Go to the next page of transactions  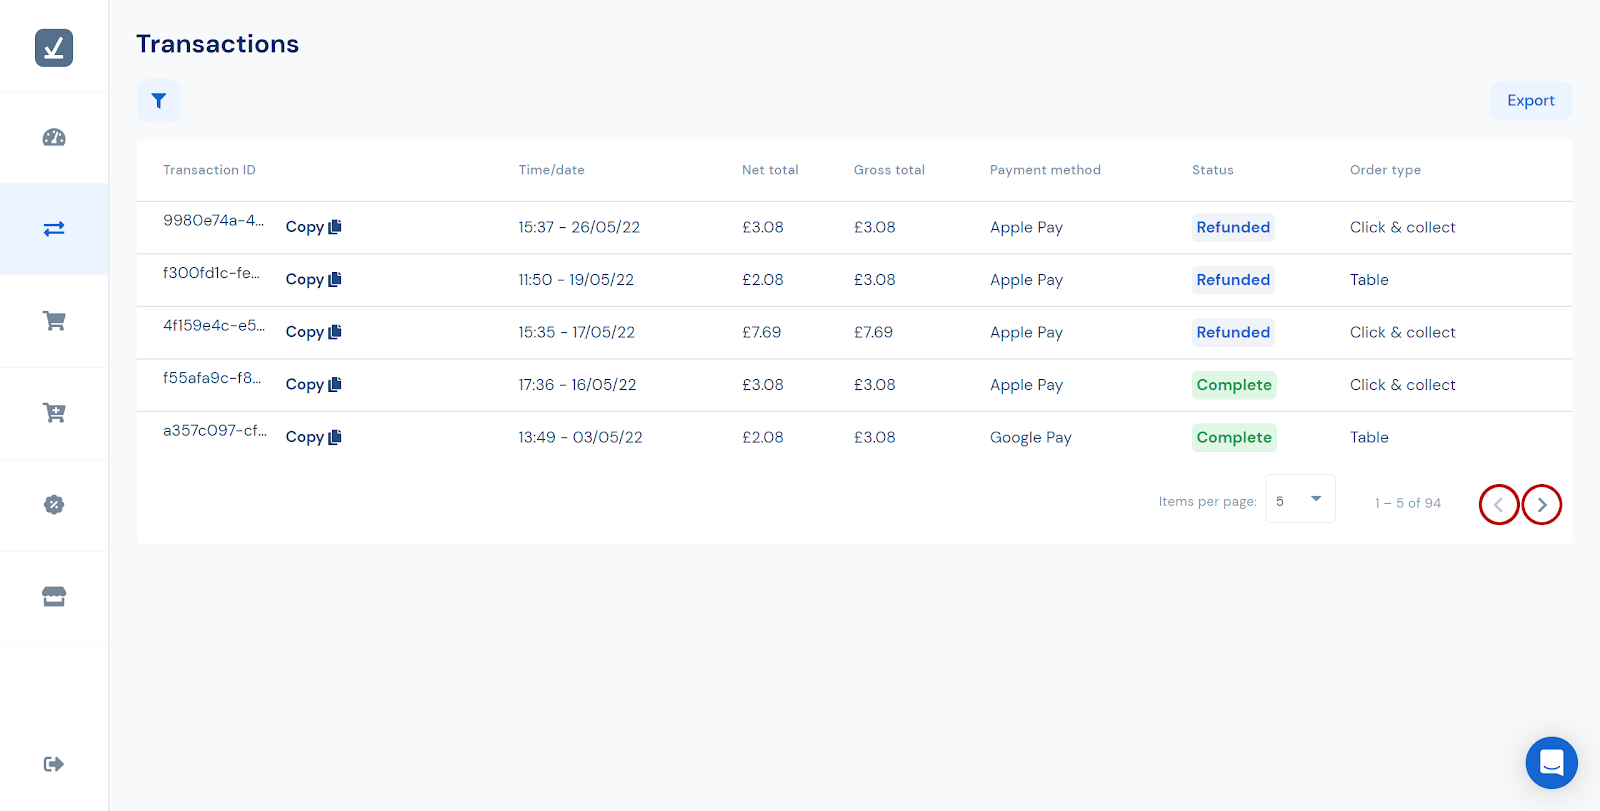1541,505
